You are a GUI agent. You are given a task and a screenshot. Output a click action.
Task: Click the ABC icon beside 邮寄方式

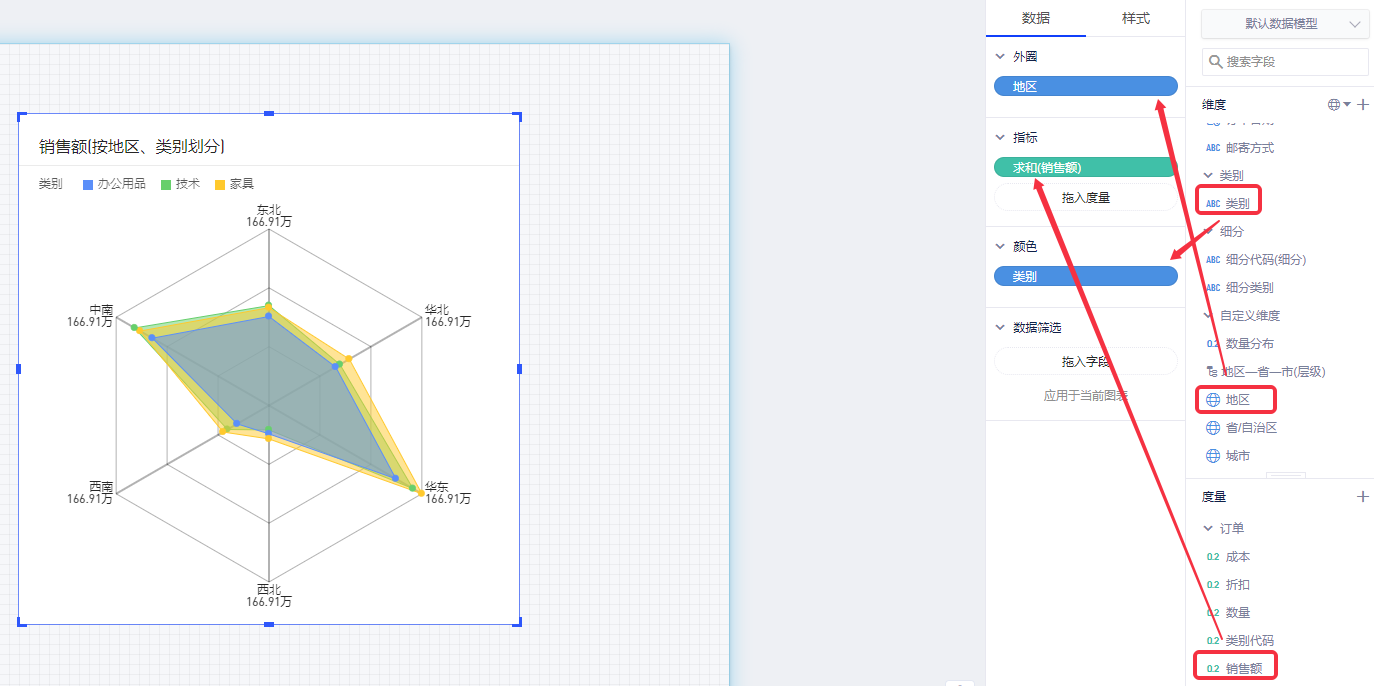(x=1213, y=148)
